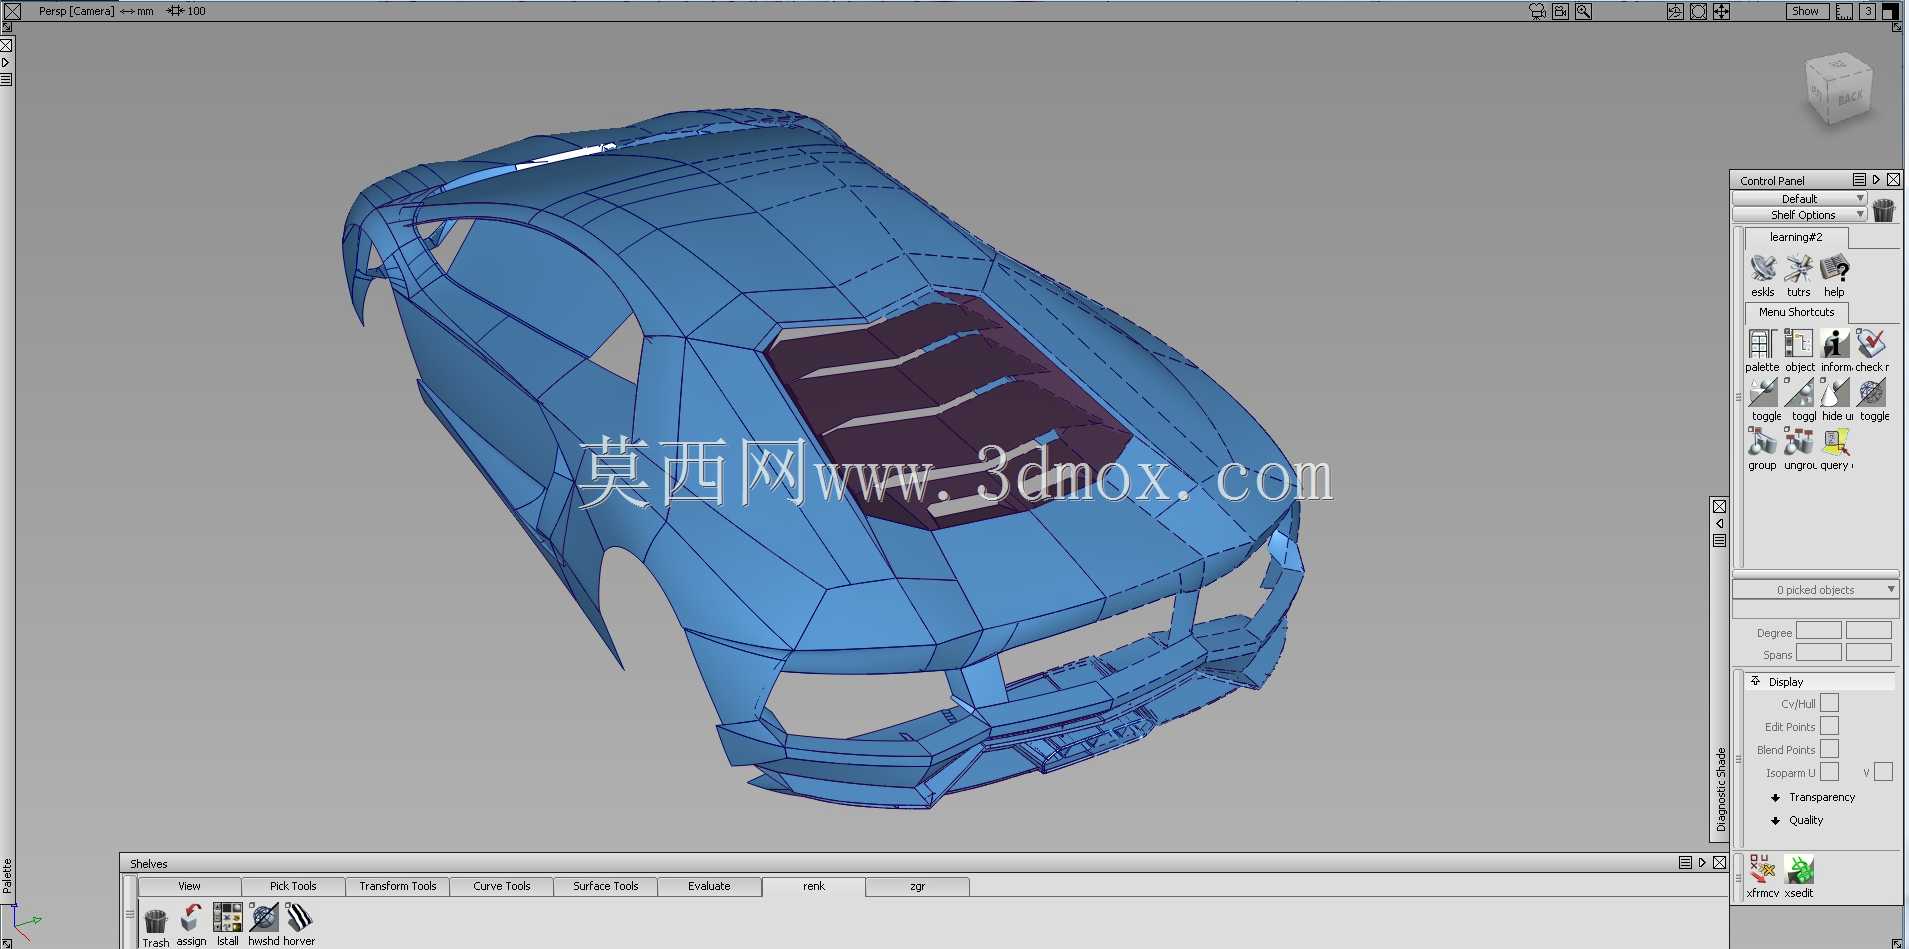Click the xsedit tool icon

1799,869
